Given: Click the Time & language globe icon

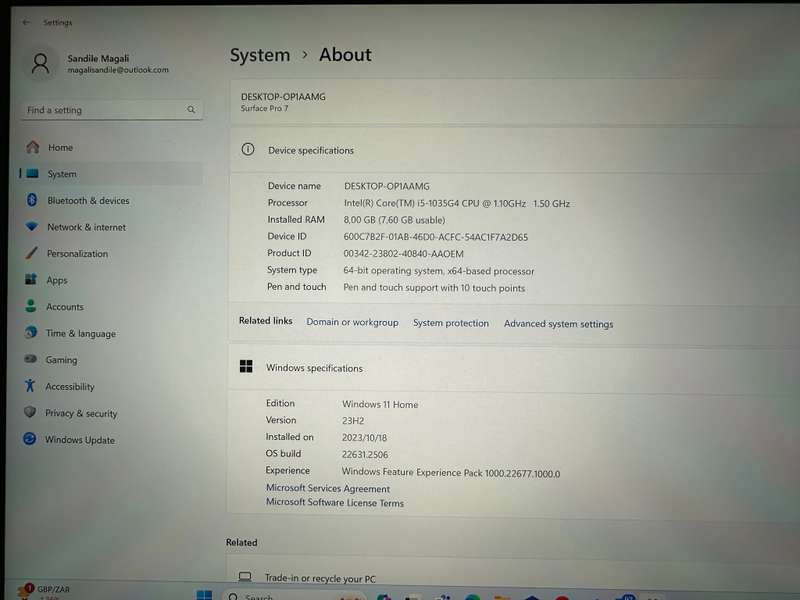Looking at the screenshot, I should coord(31,332).
